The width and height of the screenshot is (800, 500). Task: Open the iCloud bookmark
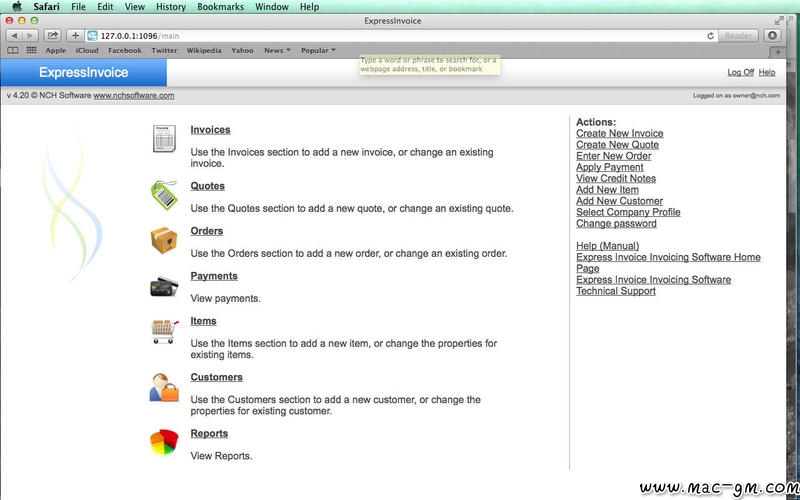coord(87,51)
